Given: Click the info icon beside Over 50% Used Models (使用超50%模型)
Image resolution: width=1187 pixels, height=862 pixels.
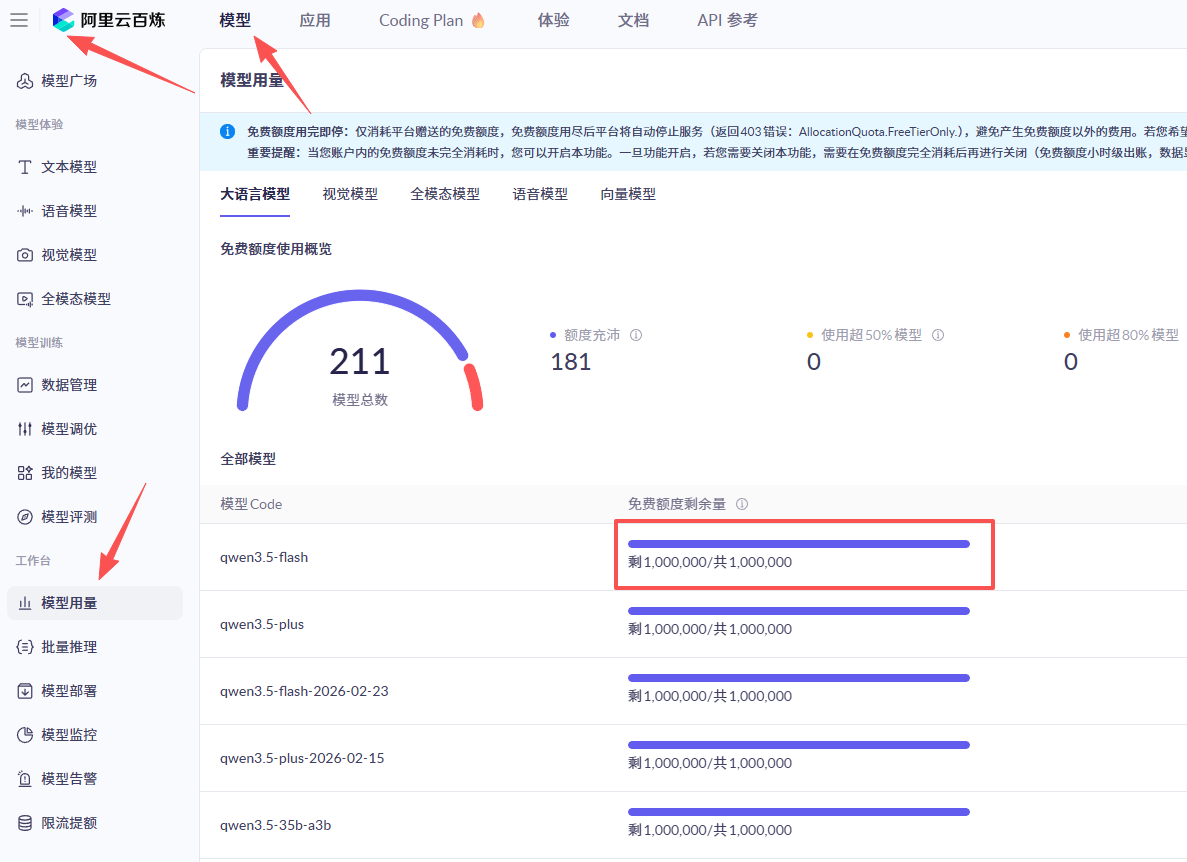Looking at the screenshot, I should click(938, 335).
